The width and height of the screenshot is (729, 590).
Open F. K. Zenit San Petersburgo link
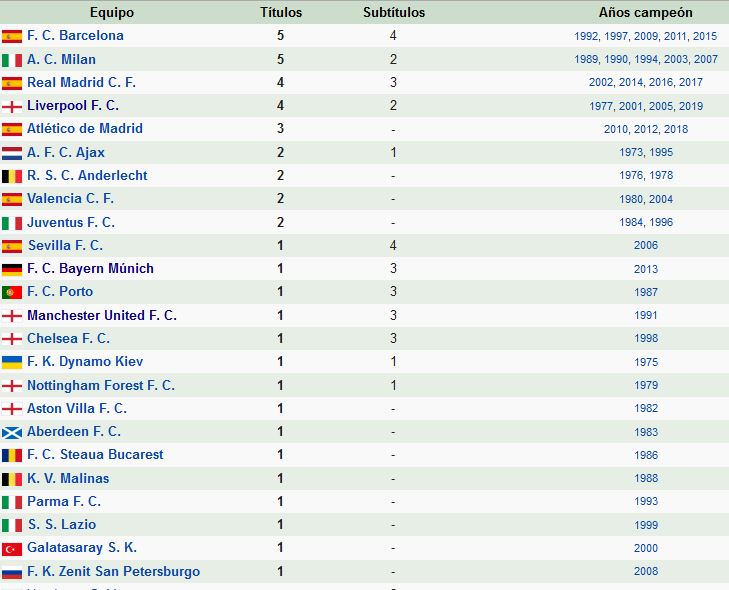113,571
